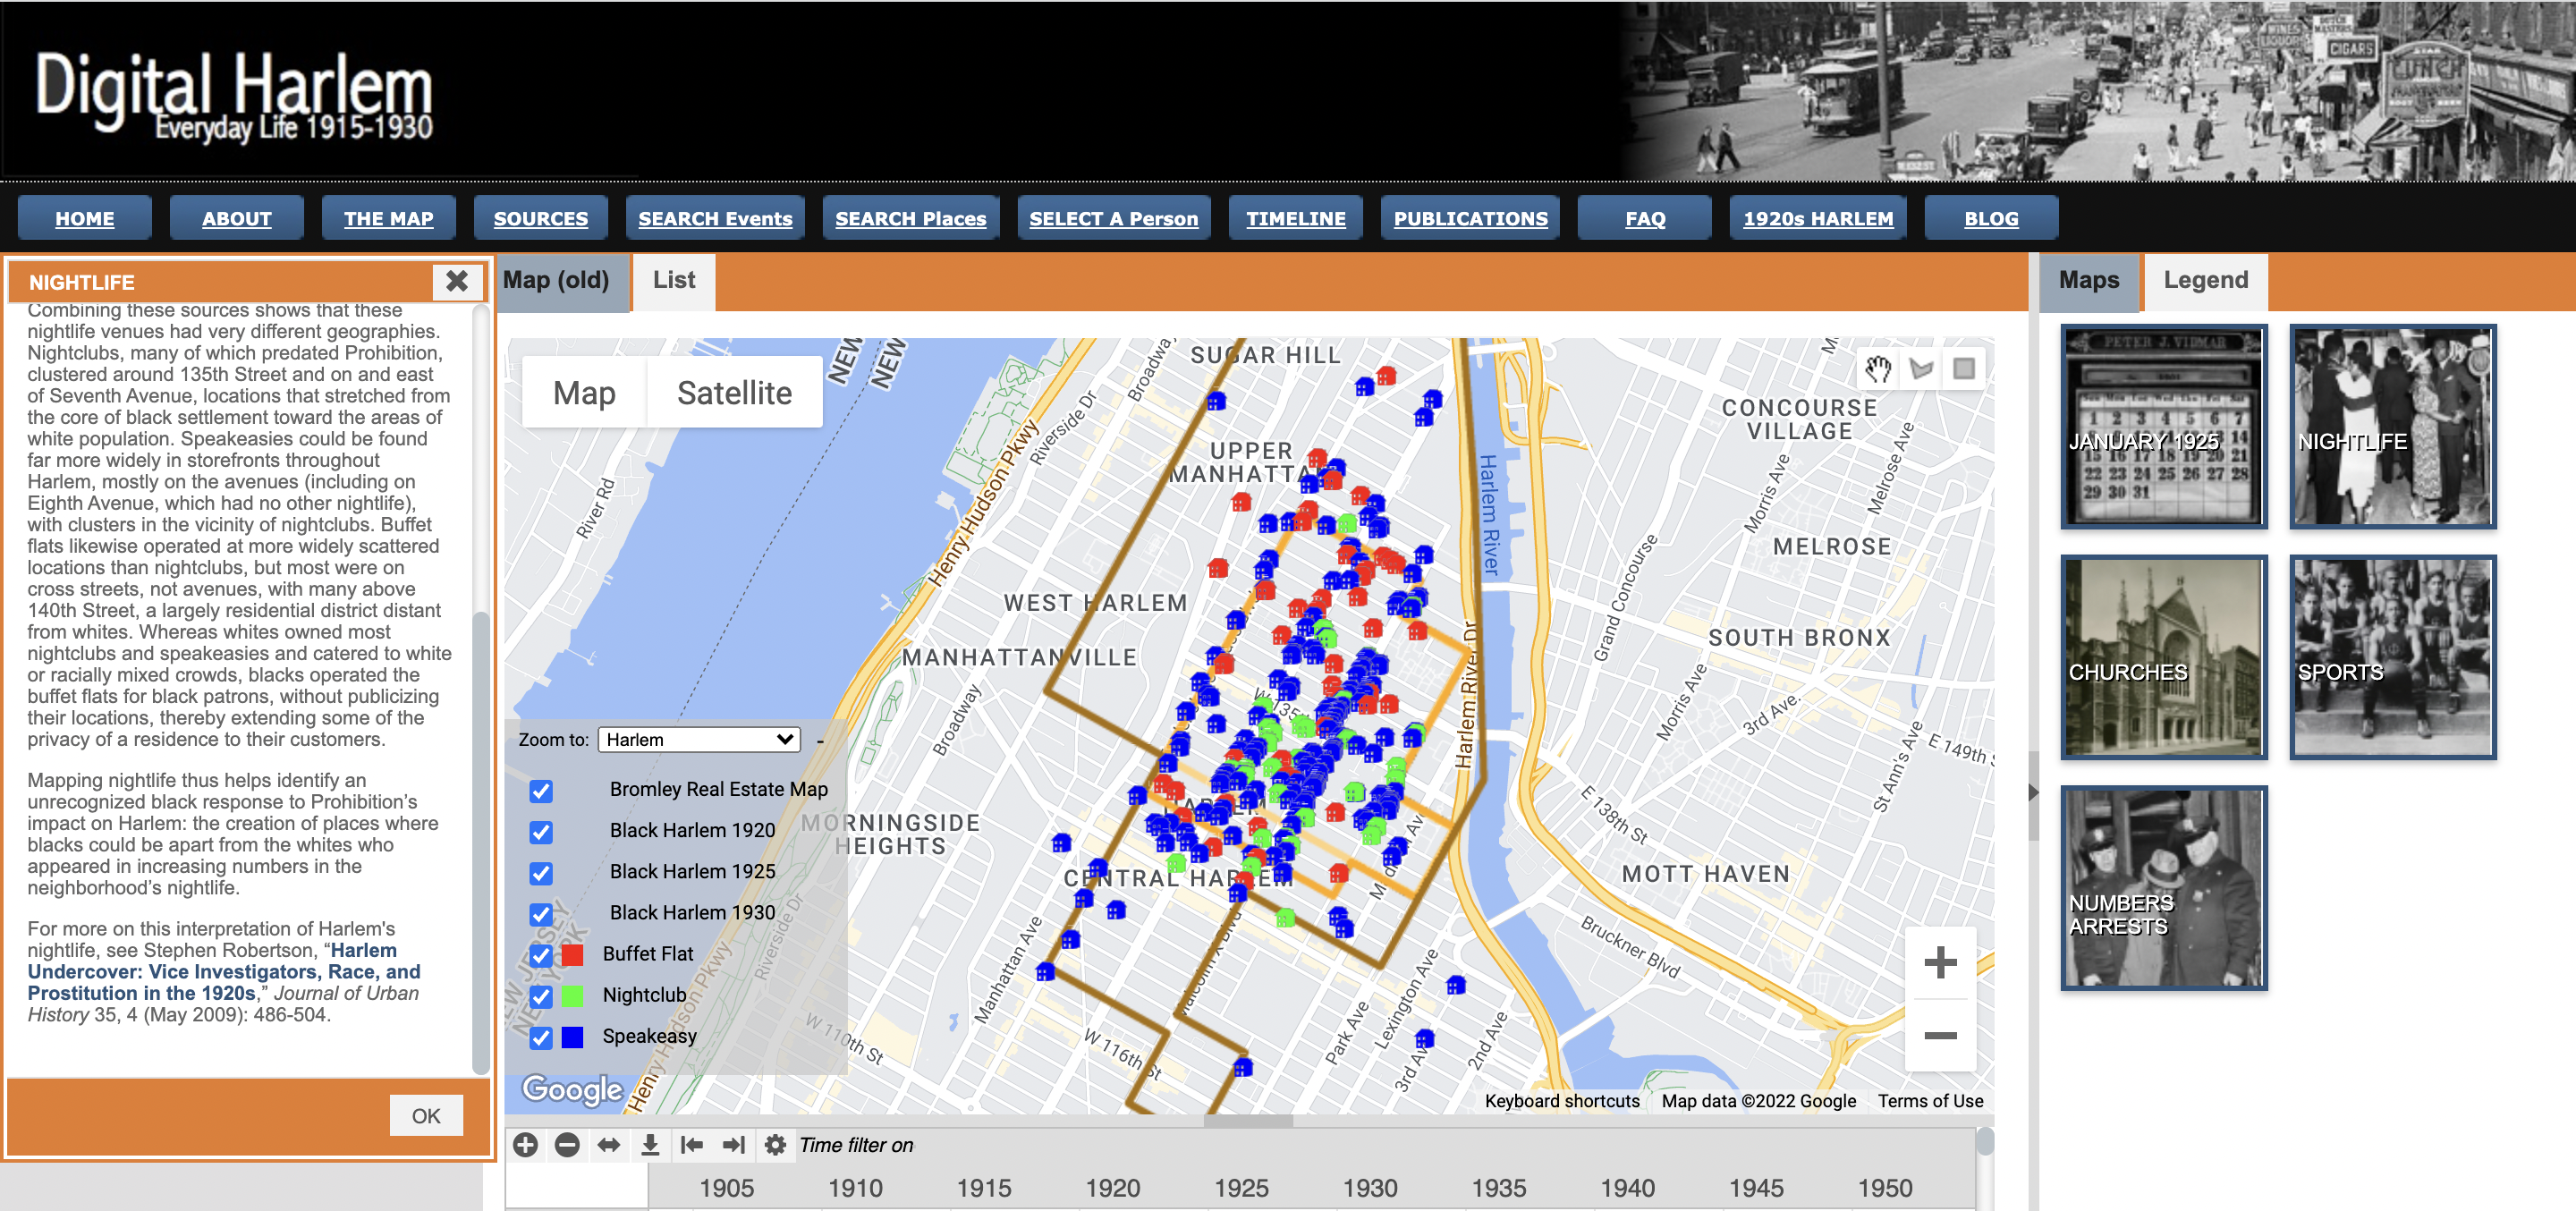The width and height of the screenshot is (2576, 1211).
Task: Open the Churches map thumbnail
Action: (x=2163, y=657)
